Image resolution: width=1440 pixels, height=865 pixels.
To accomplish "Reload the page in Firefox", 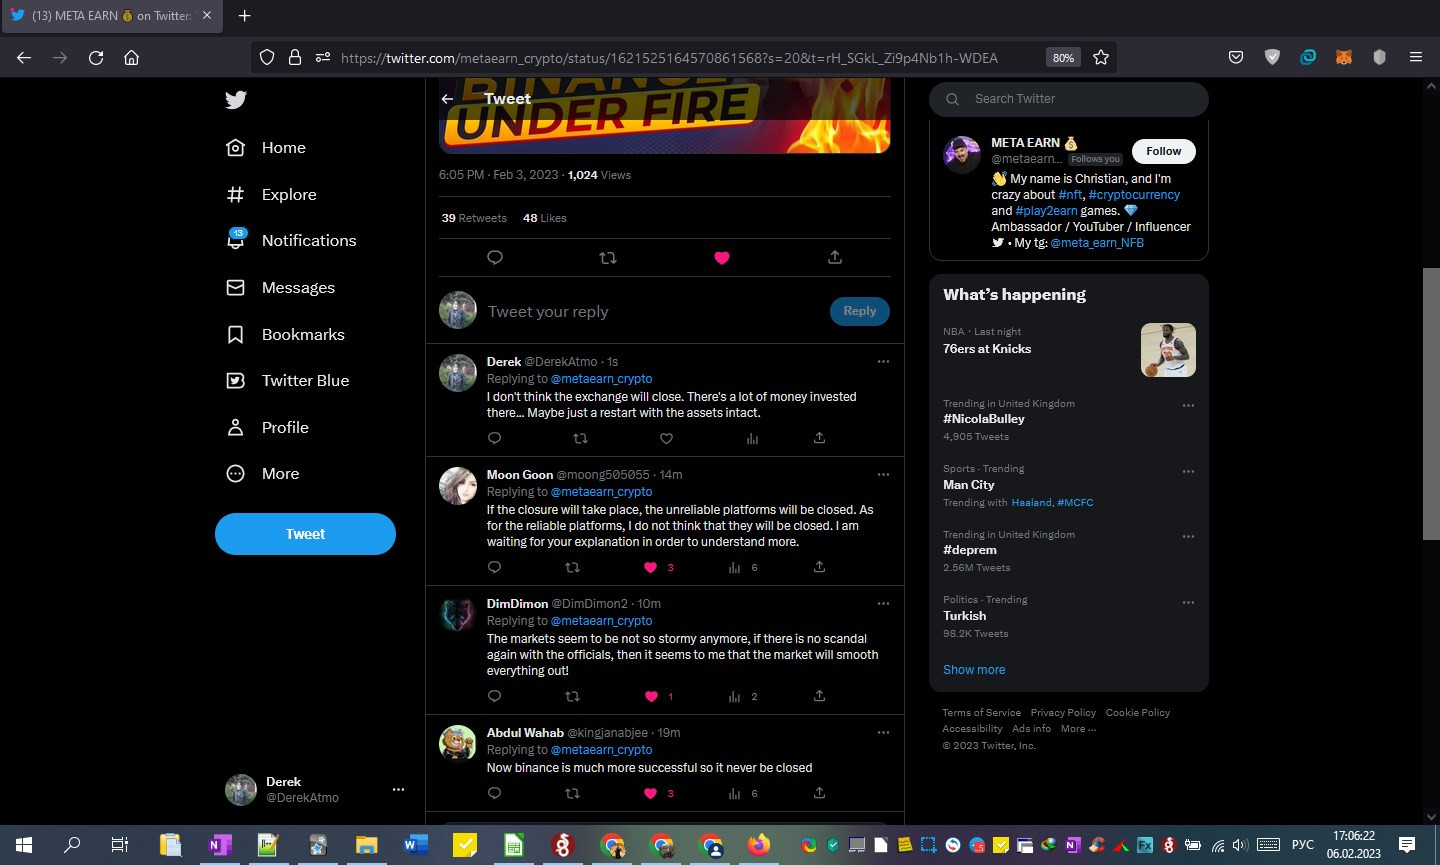I will pyautogui.click(x=96, y=58).
